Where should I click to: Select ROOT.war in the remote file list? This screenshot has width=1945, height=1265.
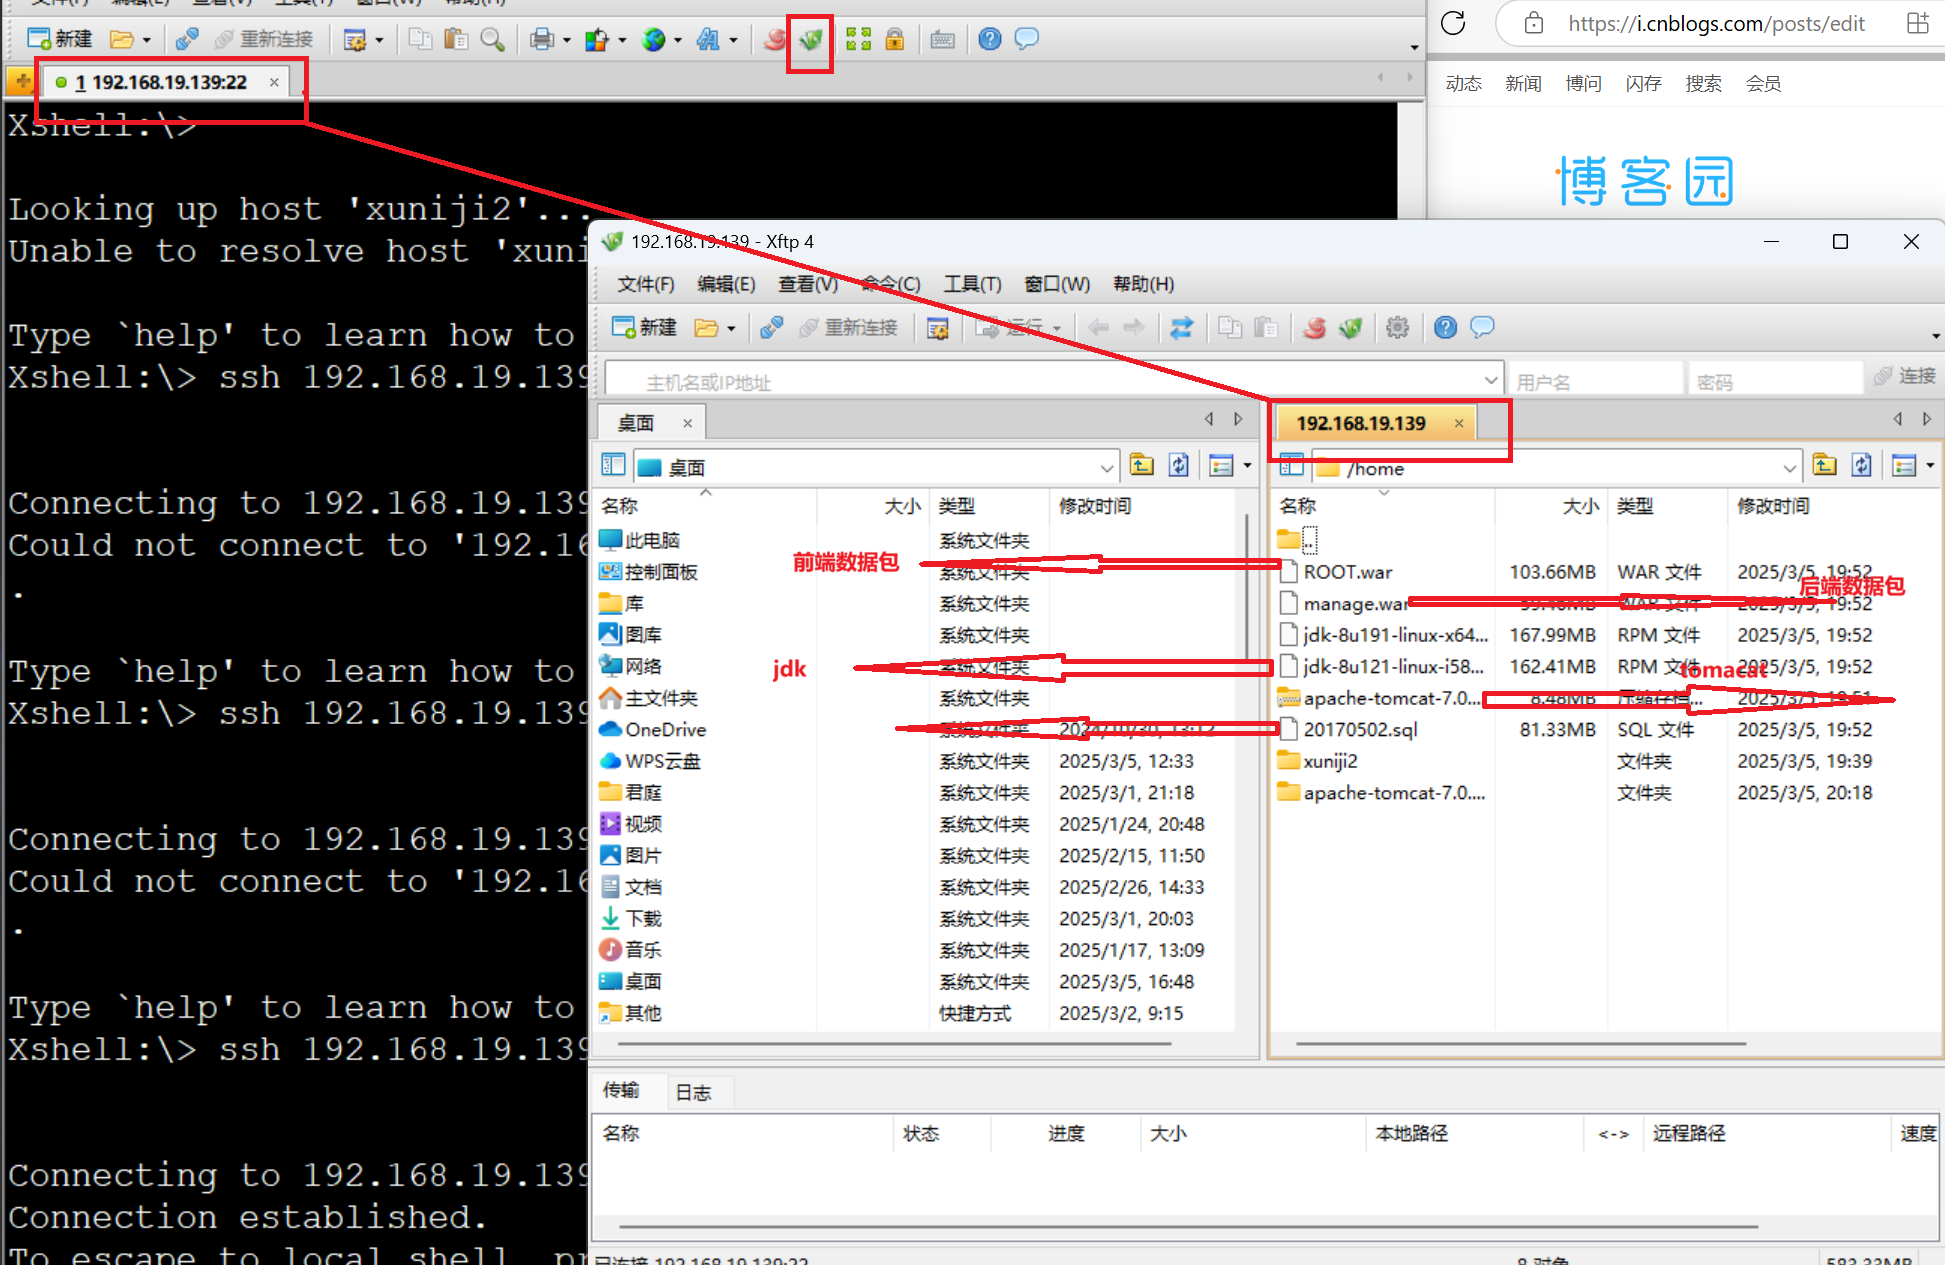coord(1347,572)
